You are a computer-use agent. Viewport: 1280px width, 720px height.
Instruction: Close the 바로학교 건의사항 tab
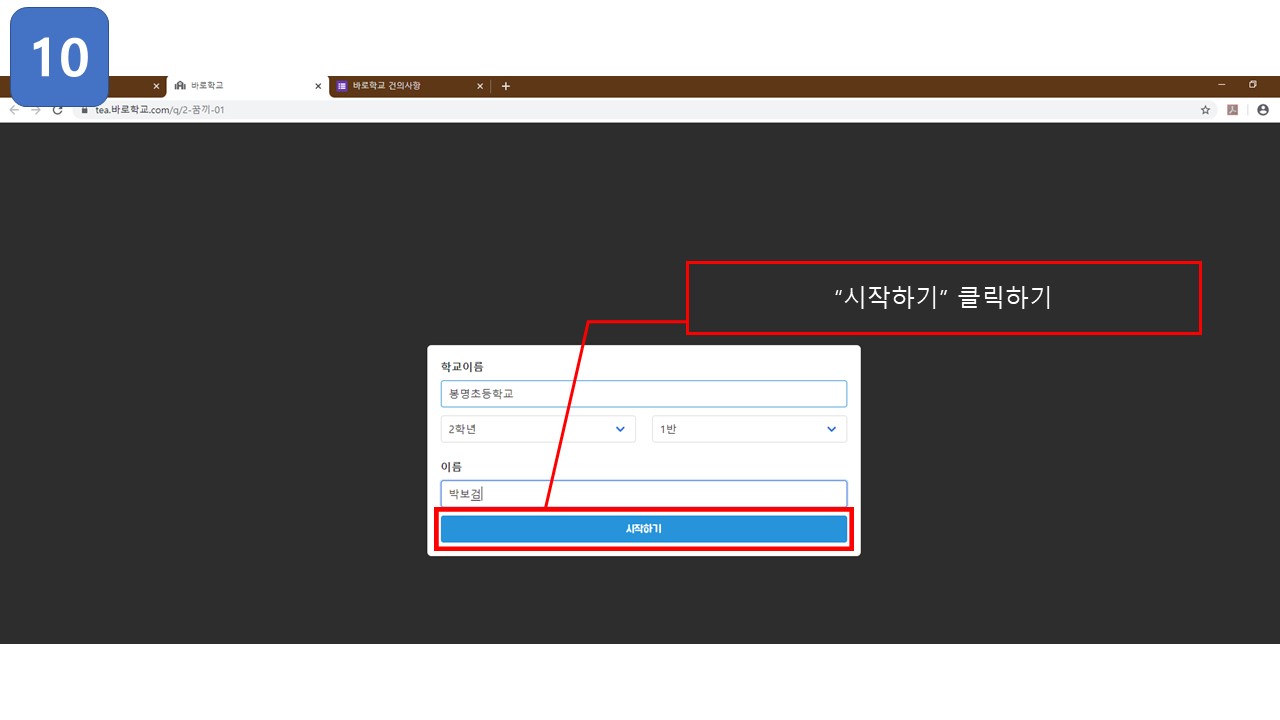480,86
